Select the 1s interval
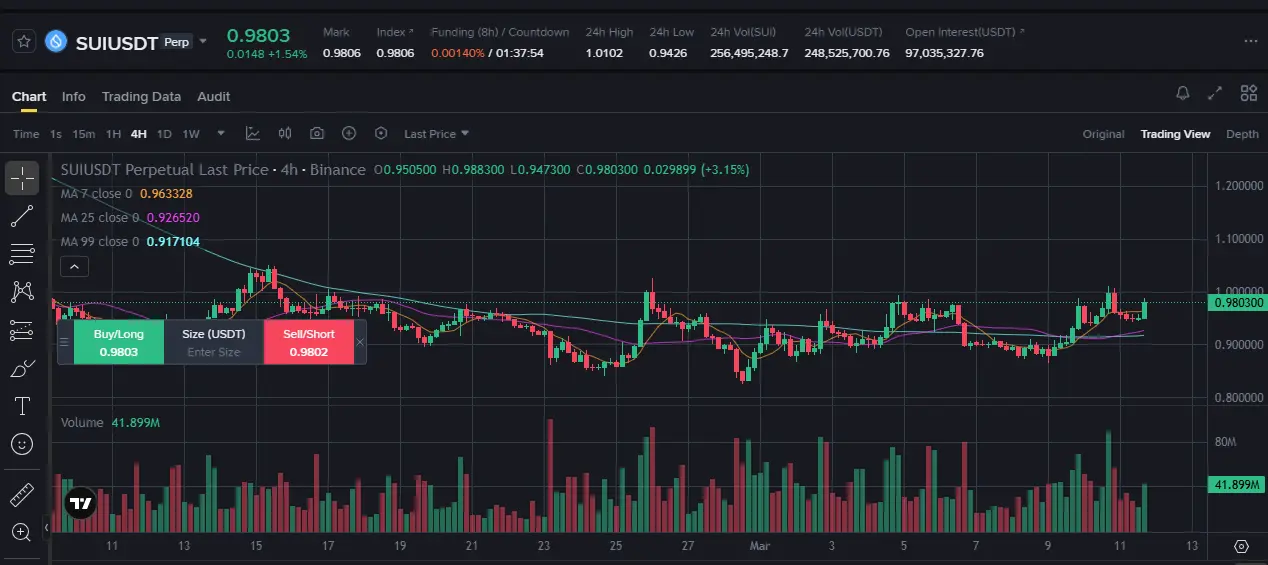 56,134
